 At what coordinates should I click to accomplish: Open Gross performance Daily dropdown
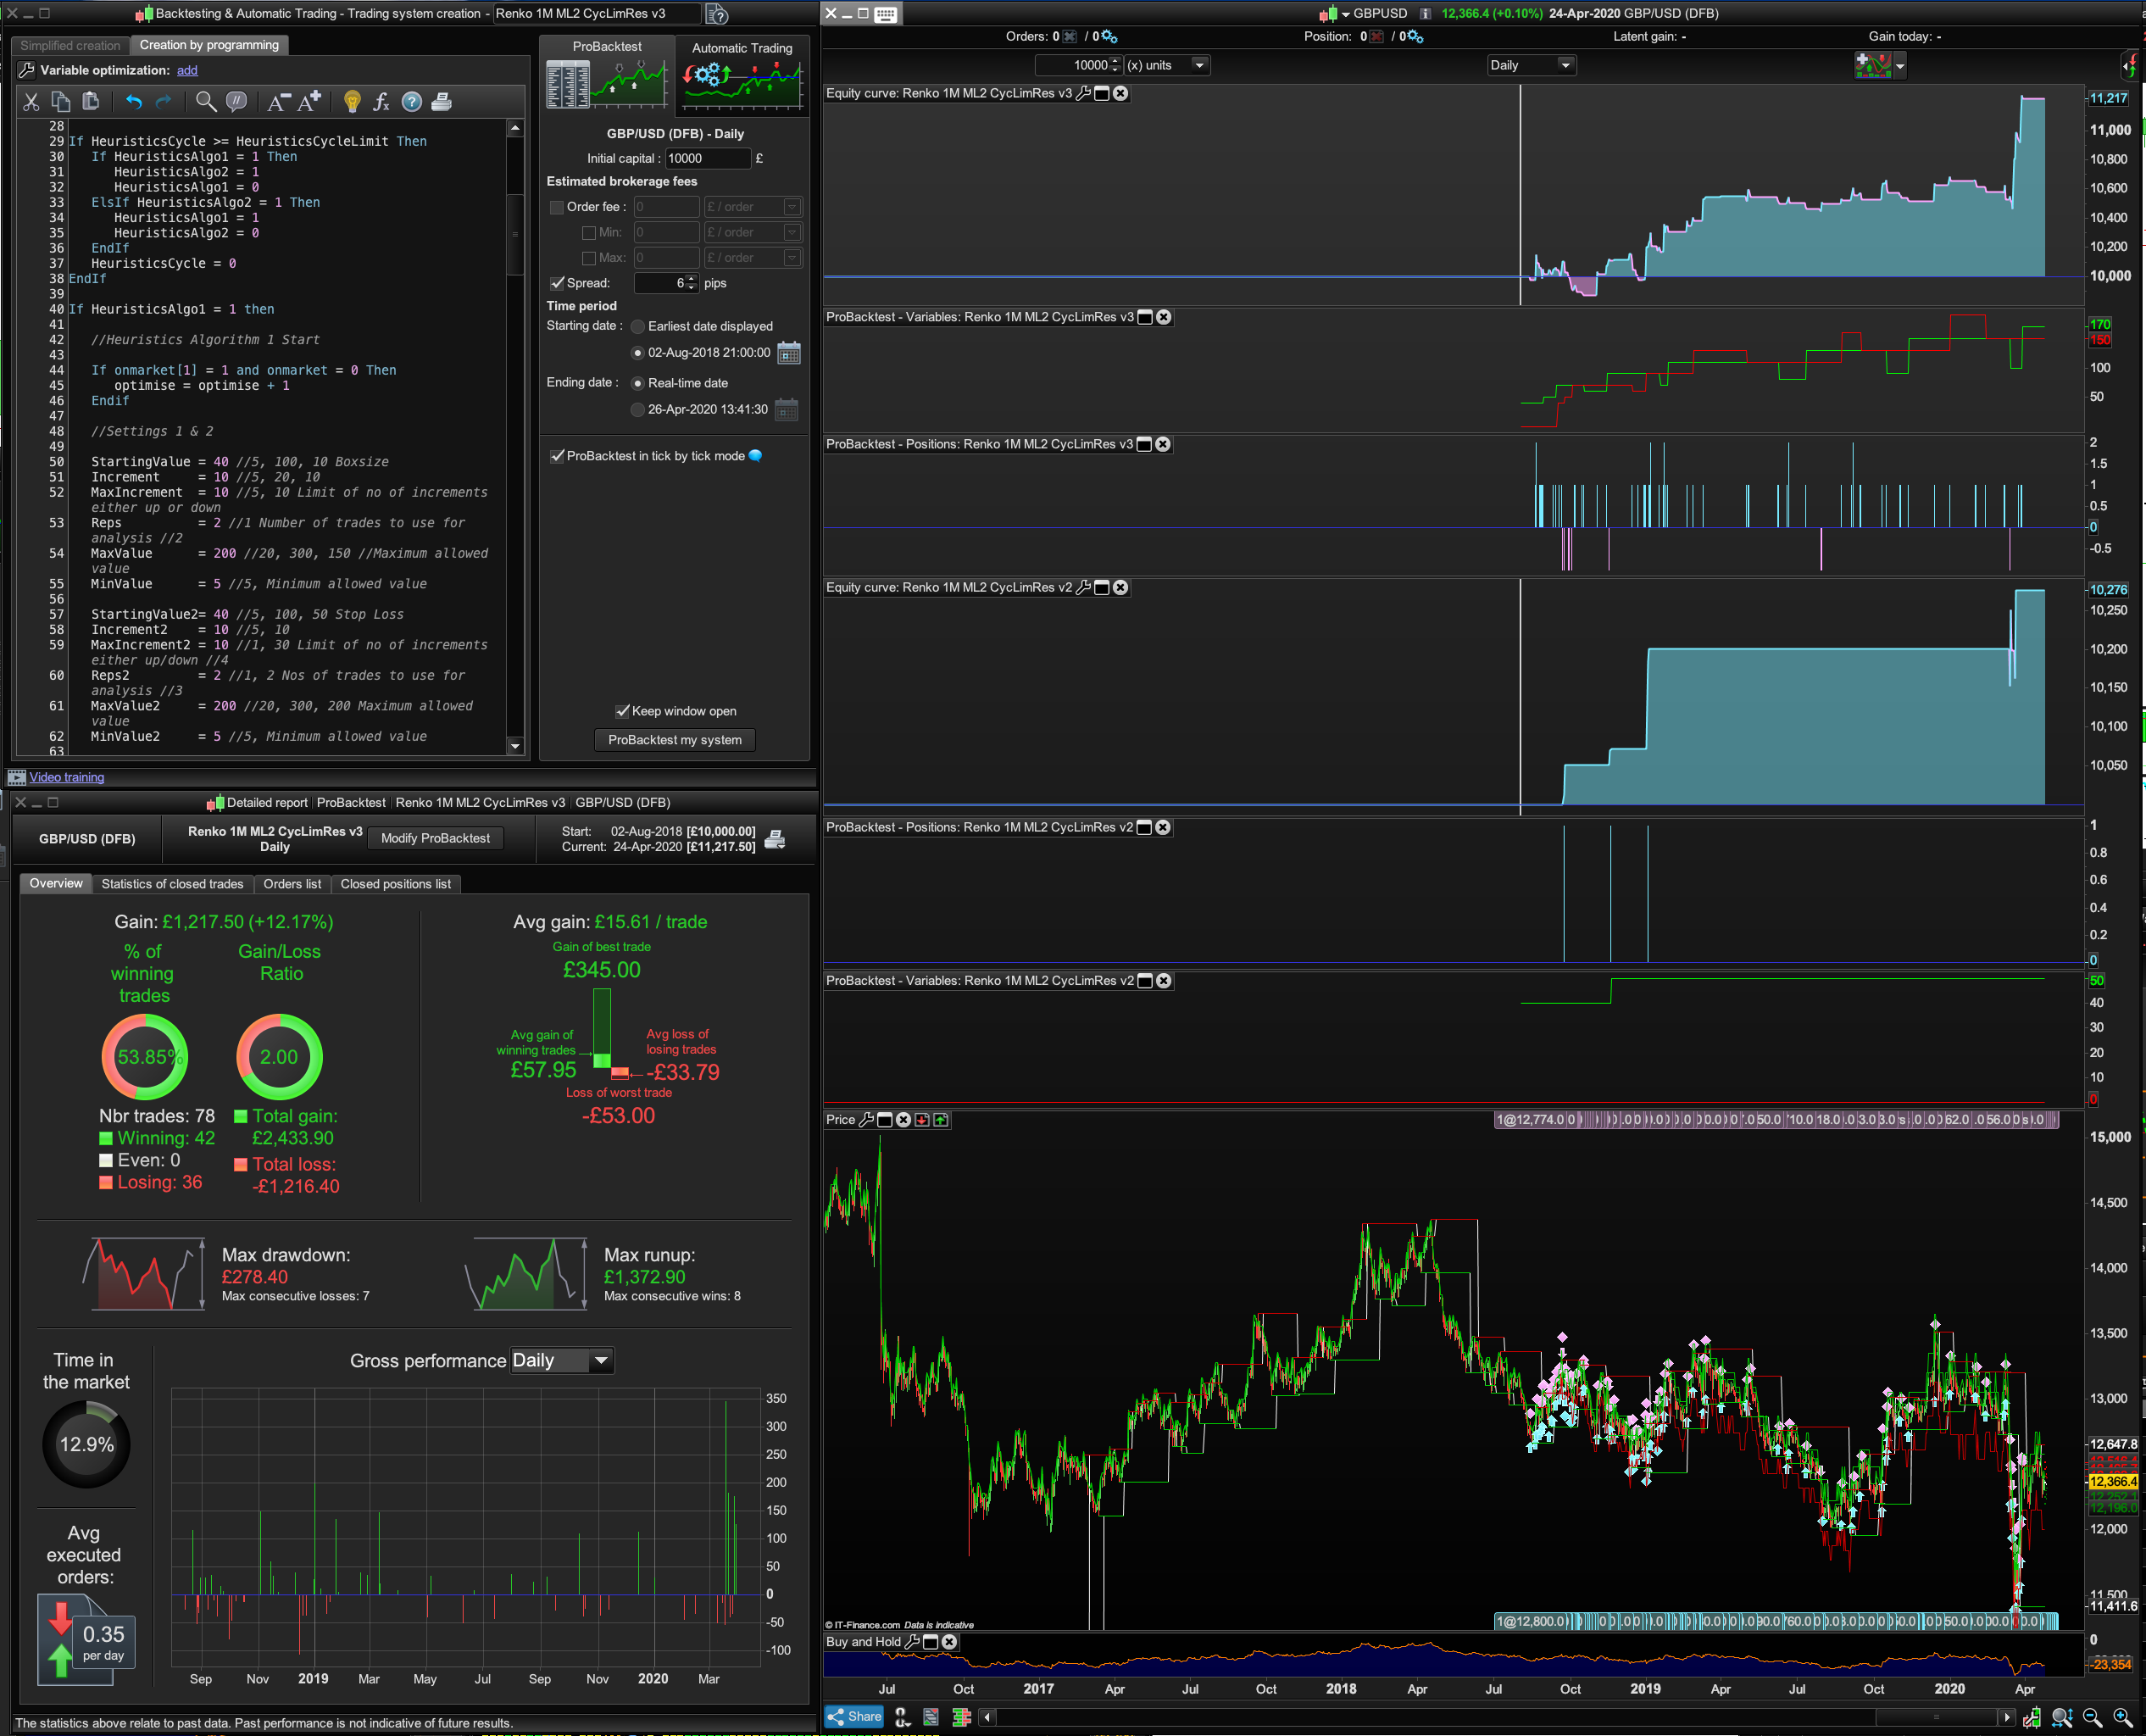coord(562,1360)
